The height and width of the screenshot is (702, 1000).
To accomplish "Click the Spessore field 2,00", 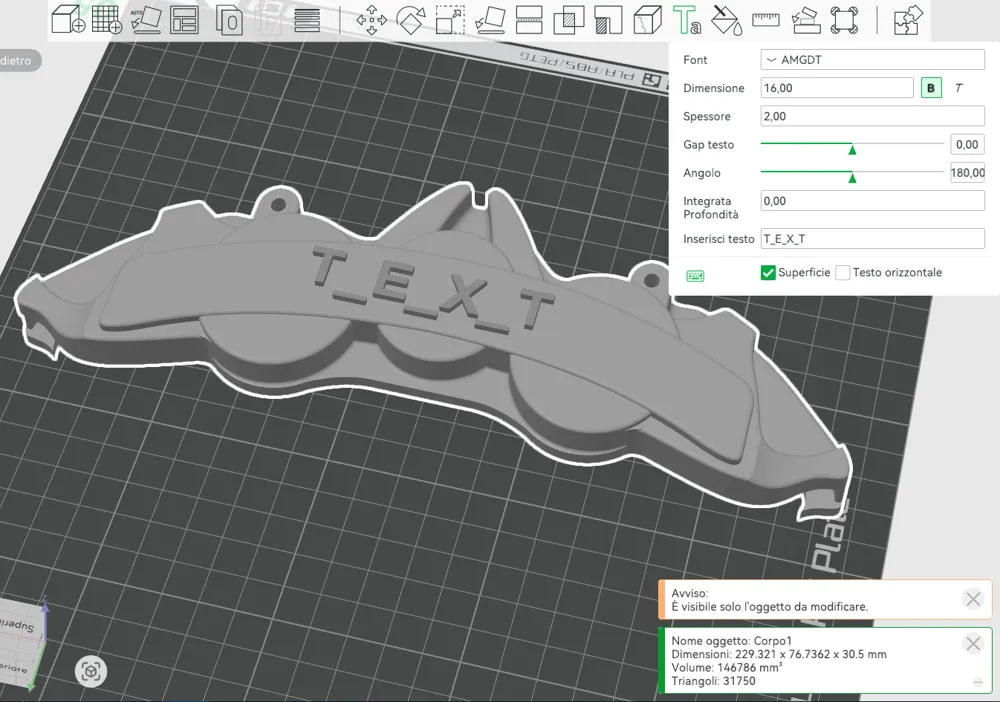I will (x=872, y=116).
